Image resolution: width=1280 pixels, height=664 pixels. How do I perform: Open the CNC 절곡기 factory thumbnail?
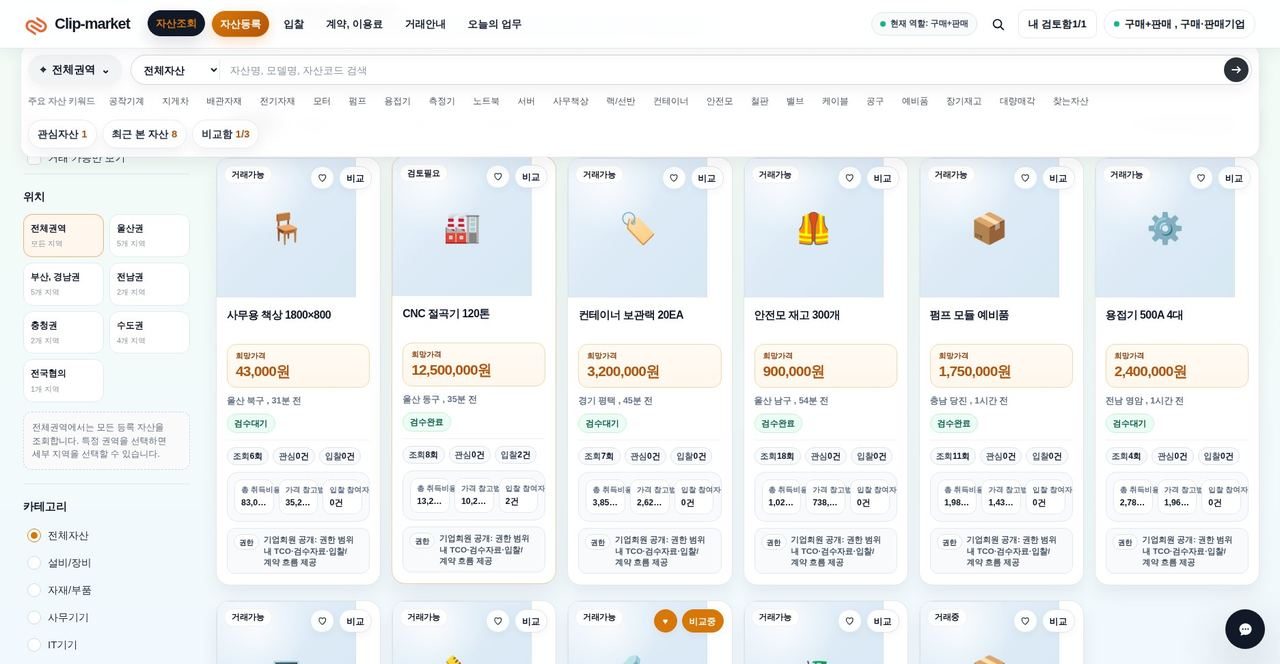(x=462, y=227)
